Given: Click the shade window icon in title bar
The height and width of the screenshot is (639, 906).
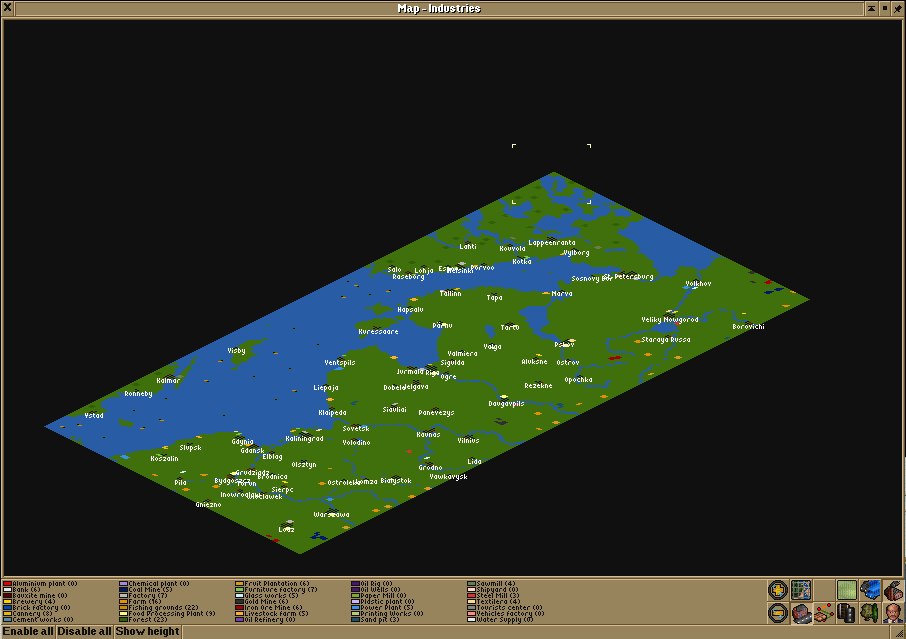Looking at the screenshot, I should coord(871,8).
